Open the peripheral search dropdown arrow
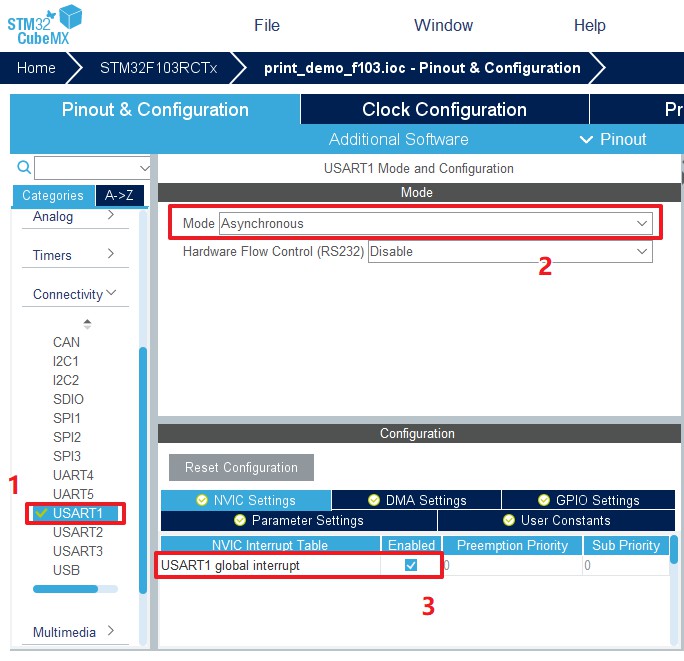The height and width of the screenshot is (661, 684). (144, 168)
